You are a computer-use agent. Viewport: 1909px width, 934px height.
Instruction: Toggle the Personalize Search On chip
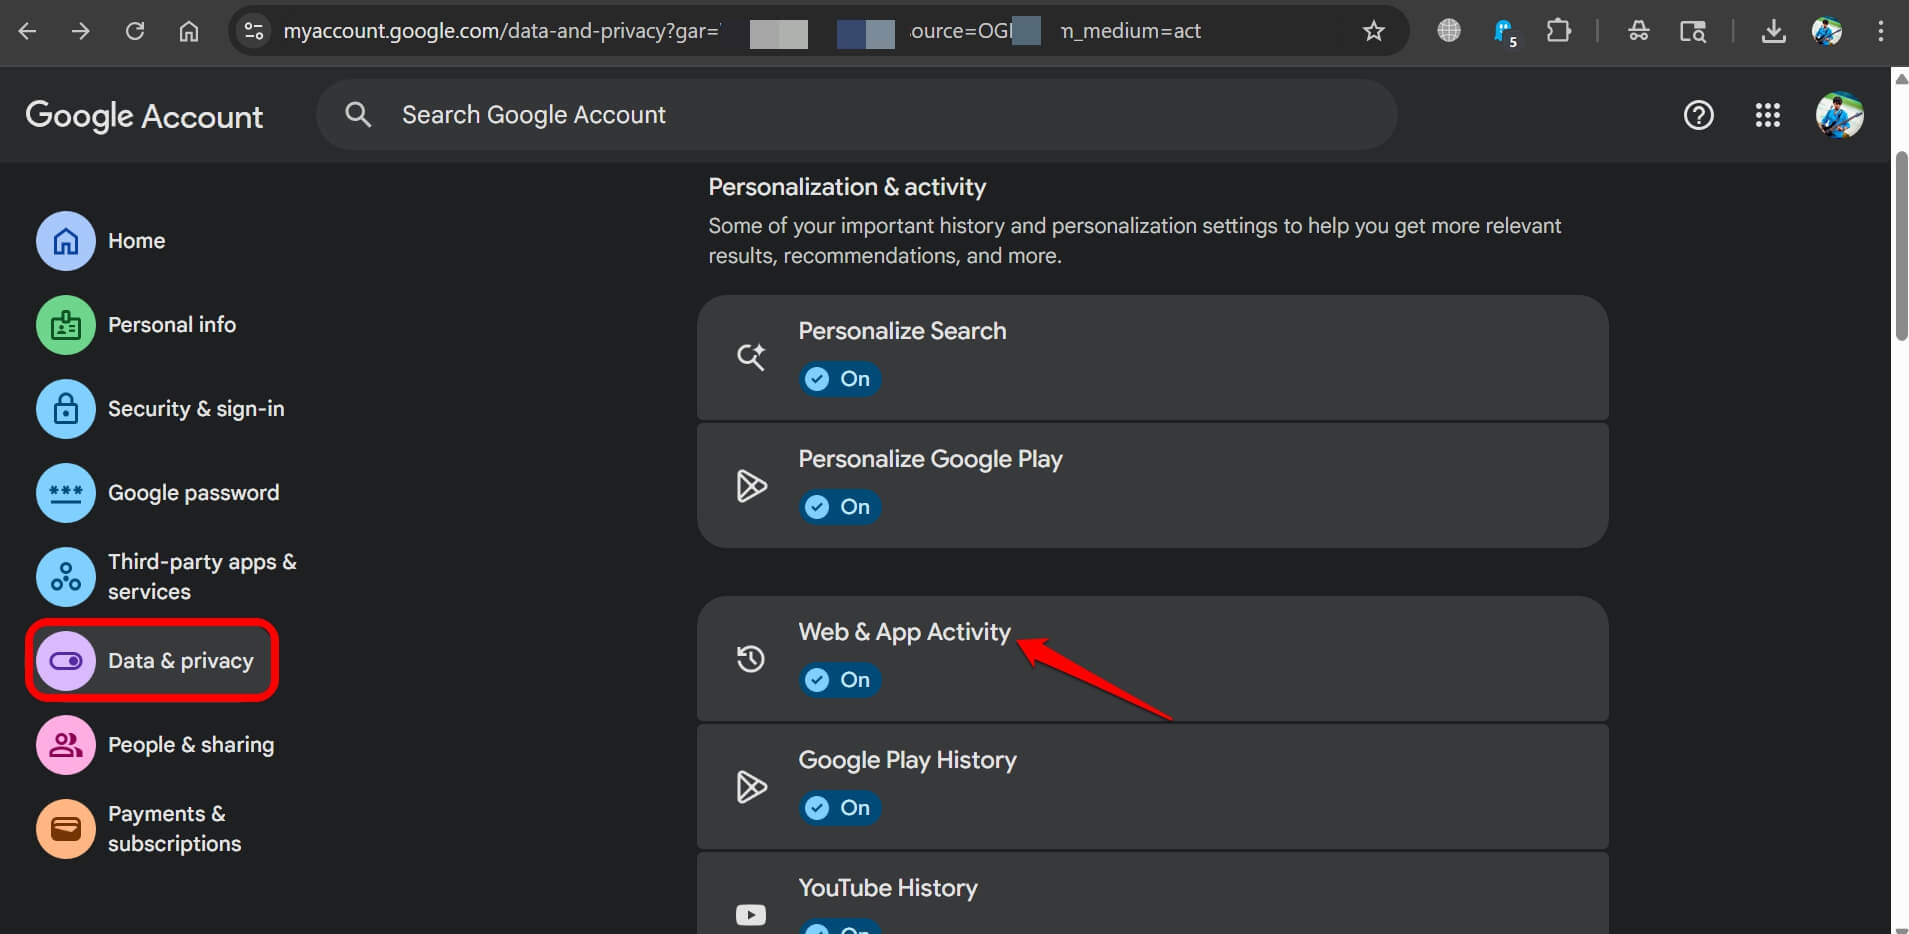click(x=839, y=379)
